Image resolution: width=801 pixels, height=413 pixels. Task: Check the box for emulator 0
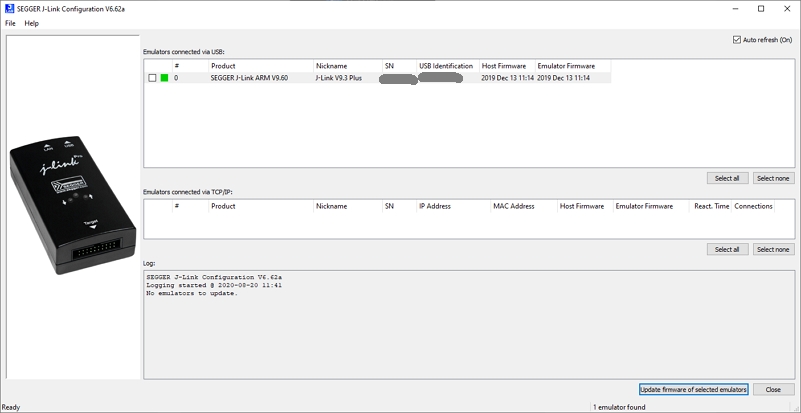click(x=152, y=78)
